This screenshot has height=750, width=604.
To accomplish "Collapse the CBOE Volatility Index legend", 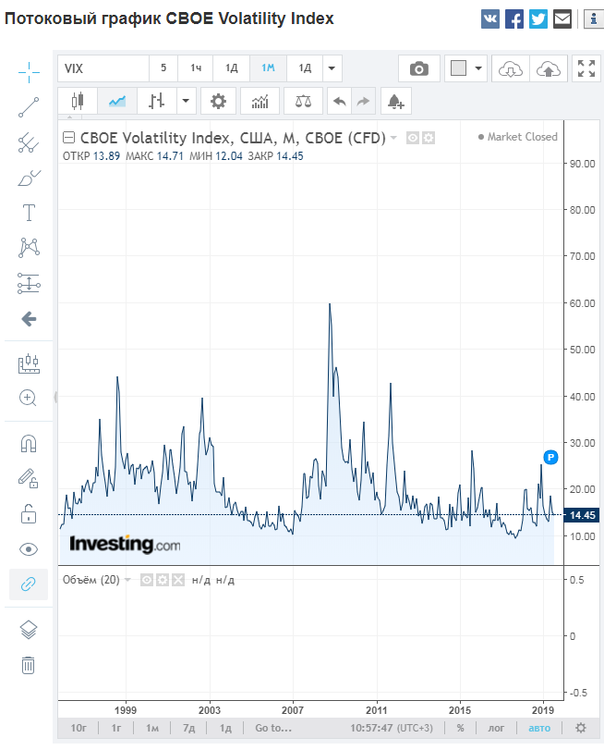I will click(69, 138).
